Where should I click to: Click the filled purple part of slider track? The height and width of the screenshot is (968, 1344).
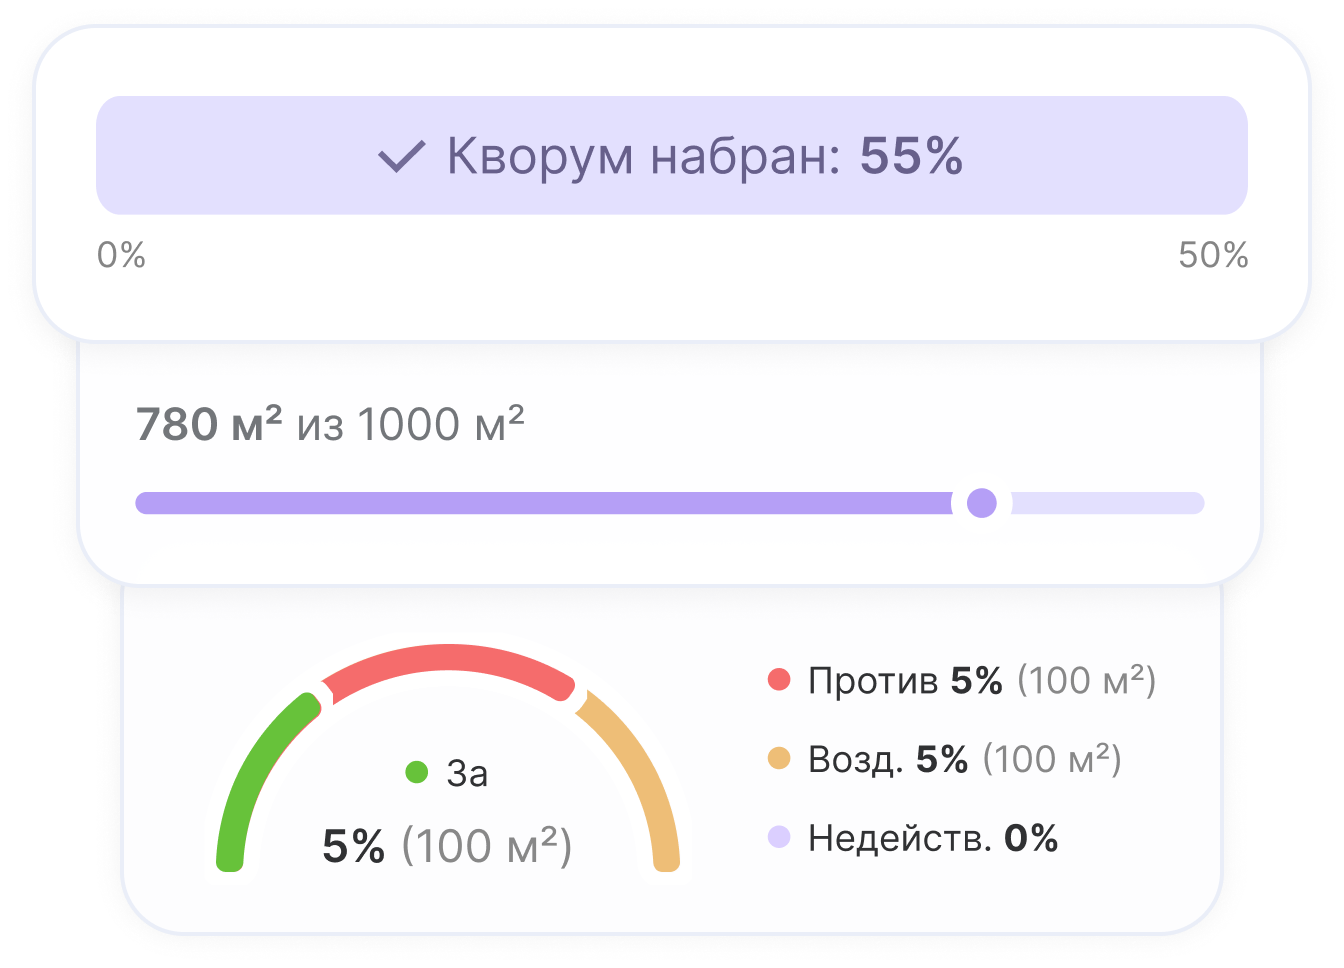coord(540,503)
